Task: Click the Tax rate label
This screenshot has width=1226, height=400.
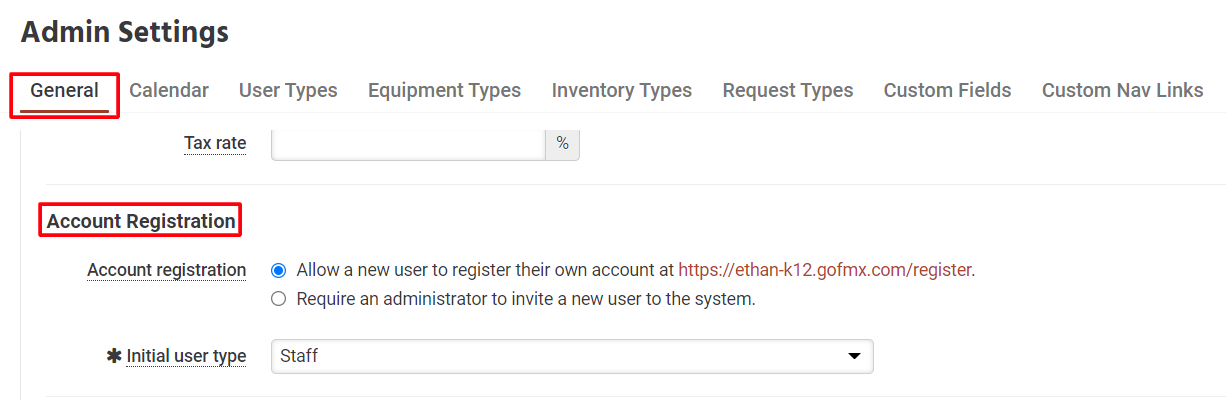Action: (x=215, y=143)
